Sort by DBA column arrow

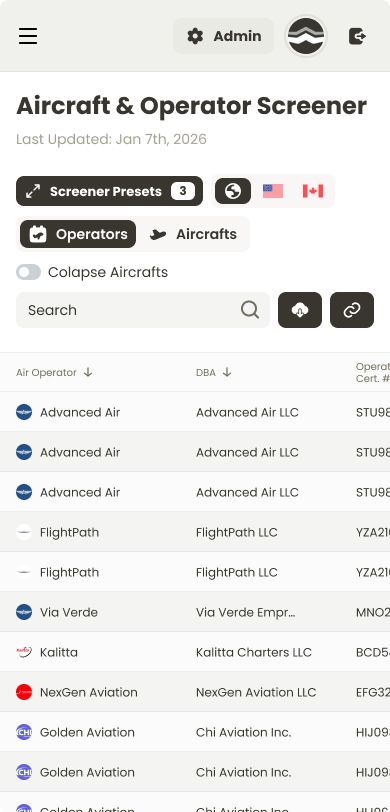pos(227,372)
